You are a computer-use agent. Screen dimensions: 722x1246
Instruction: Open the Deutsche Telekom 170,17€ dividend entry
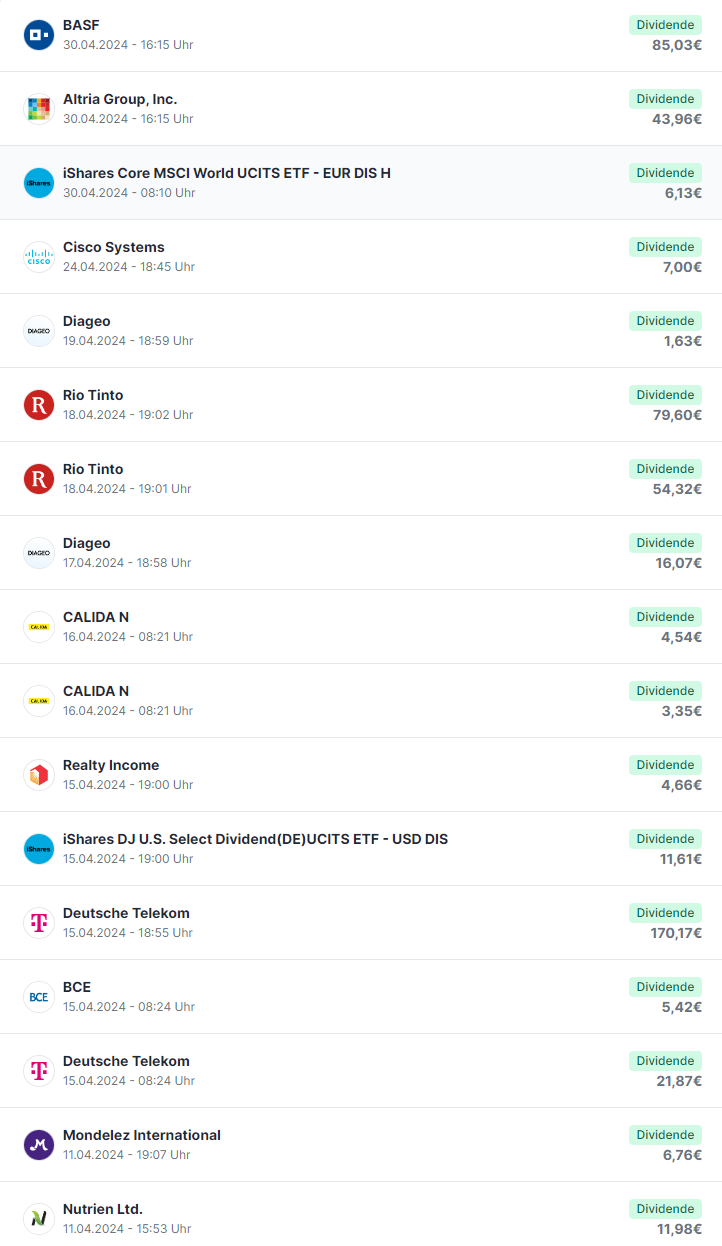[361, 923]
